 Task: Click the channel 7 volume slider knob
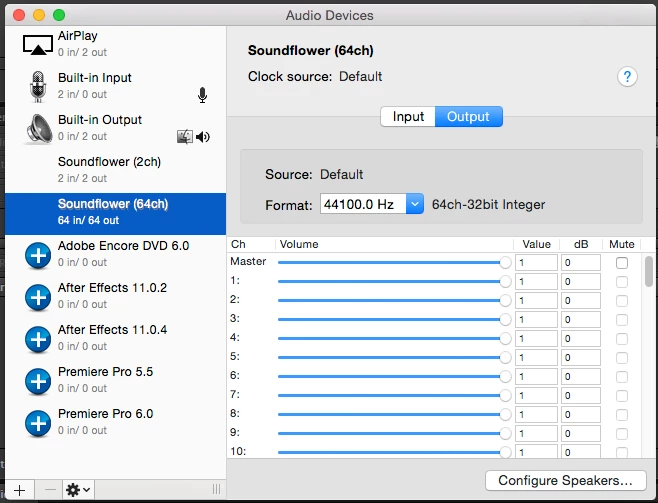(x=505, y=395)
